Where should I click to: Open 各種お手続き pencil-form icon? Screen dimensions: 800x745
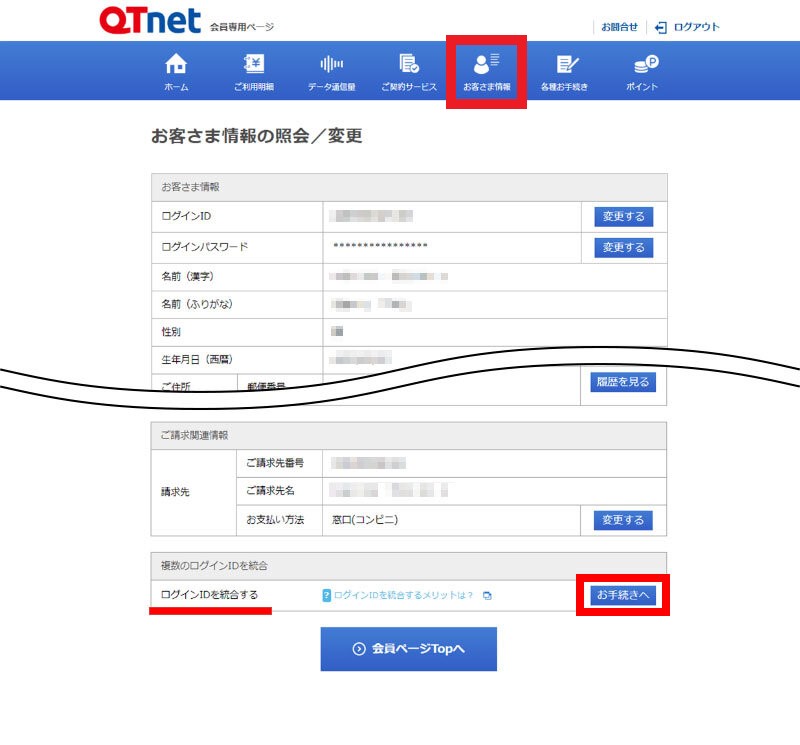[x=567, y=65]
